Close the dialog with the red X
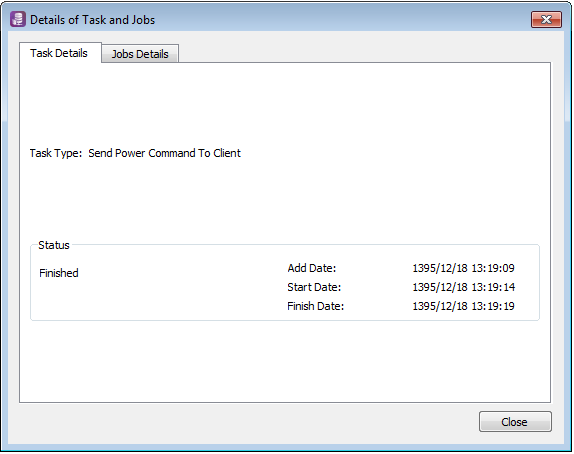 [x=546, y=19]
